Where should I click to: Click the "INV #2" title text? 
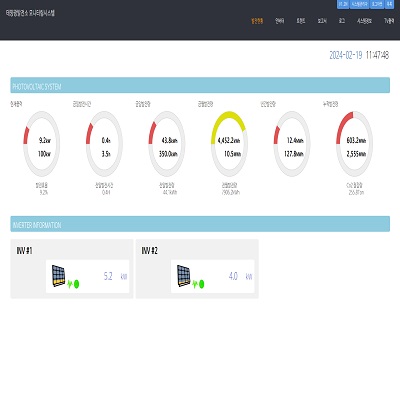pyautogui.click(x=150, y=251)
